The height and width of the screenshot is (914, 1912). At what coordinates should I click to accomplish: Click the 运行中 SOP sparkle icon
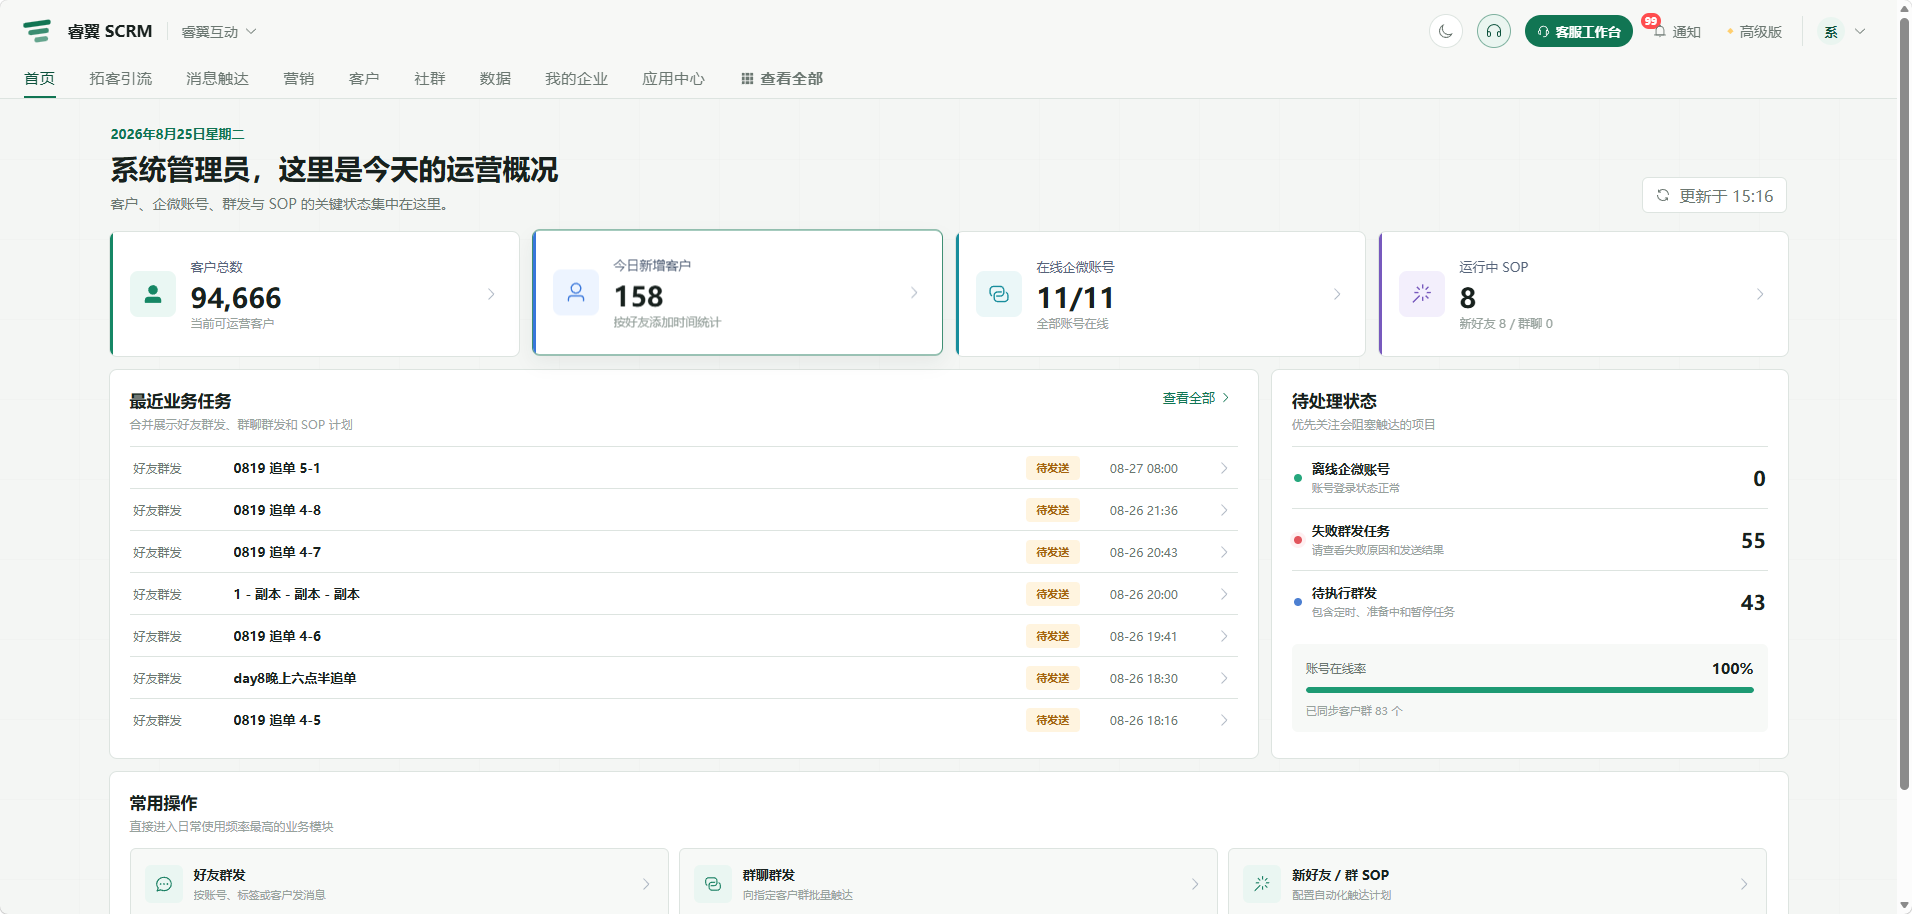coord(1422,294)
